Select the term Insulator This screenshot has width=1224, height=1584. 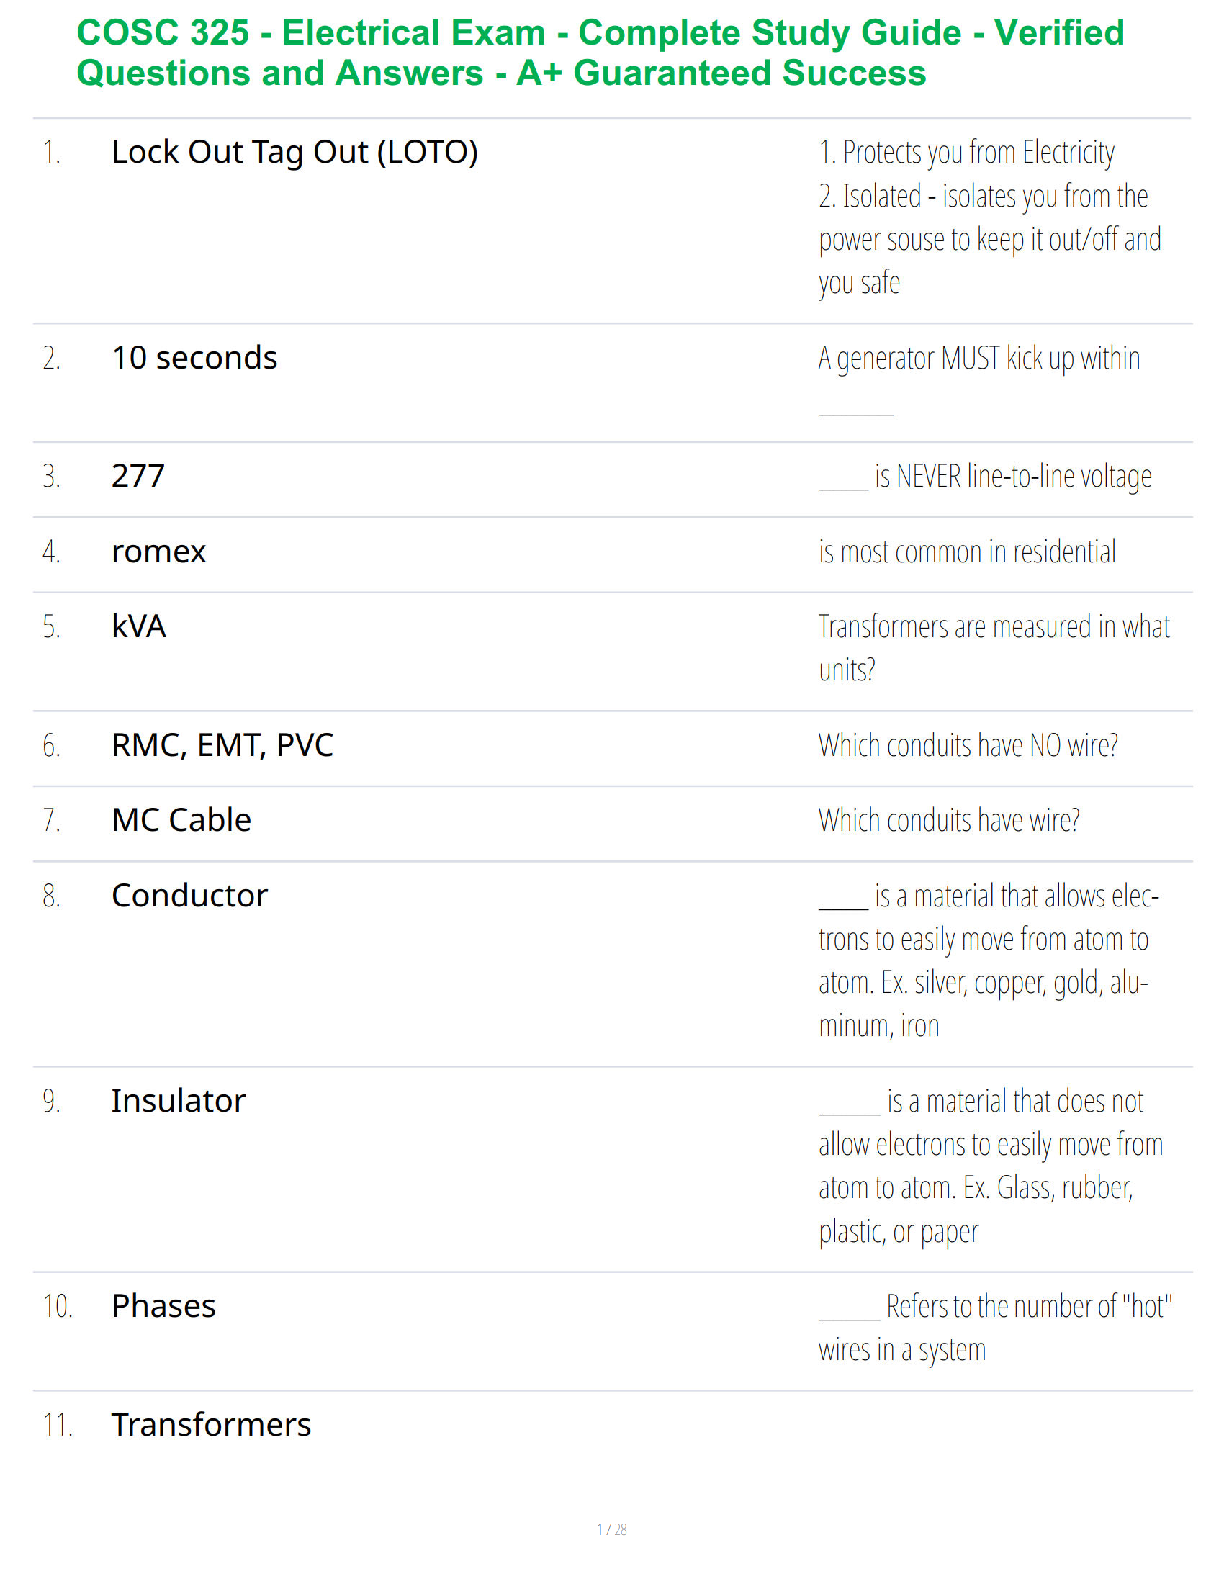click(x=178, y=1101)
